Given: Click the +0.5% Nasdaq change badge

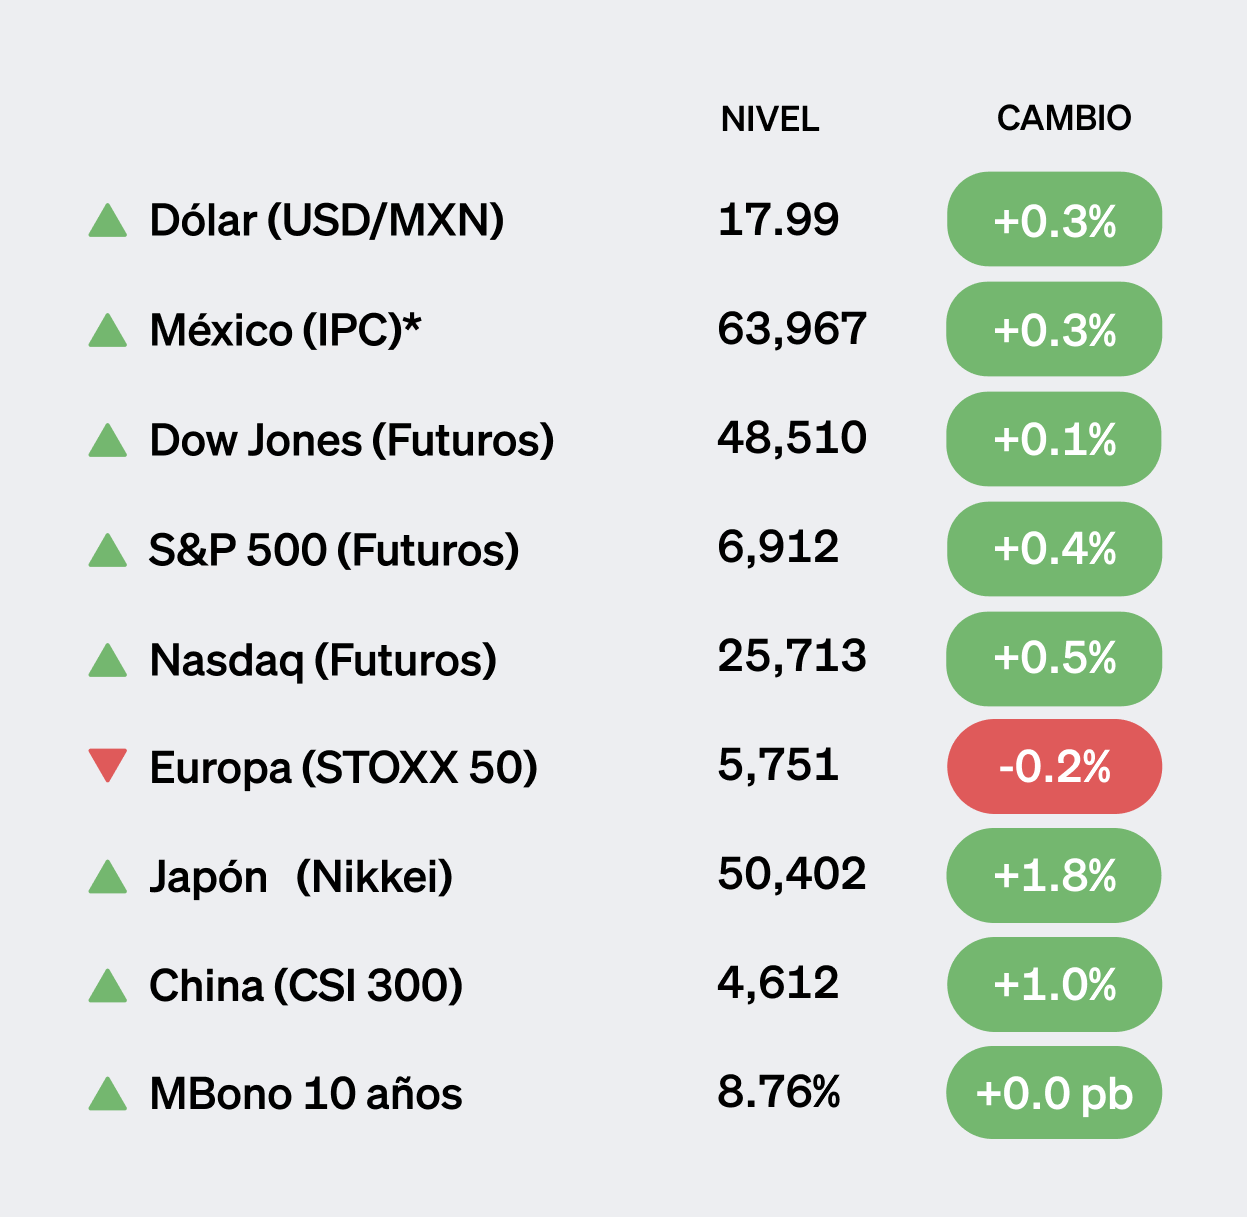Looking at the screenshot, I should (1054, 659).
